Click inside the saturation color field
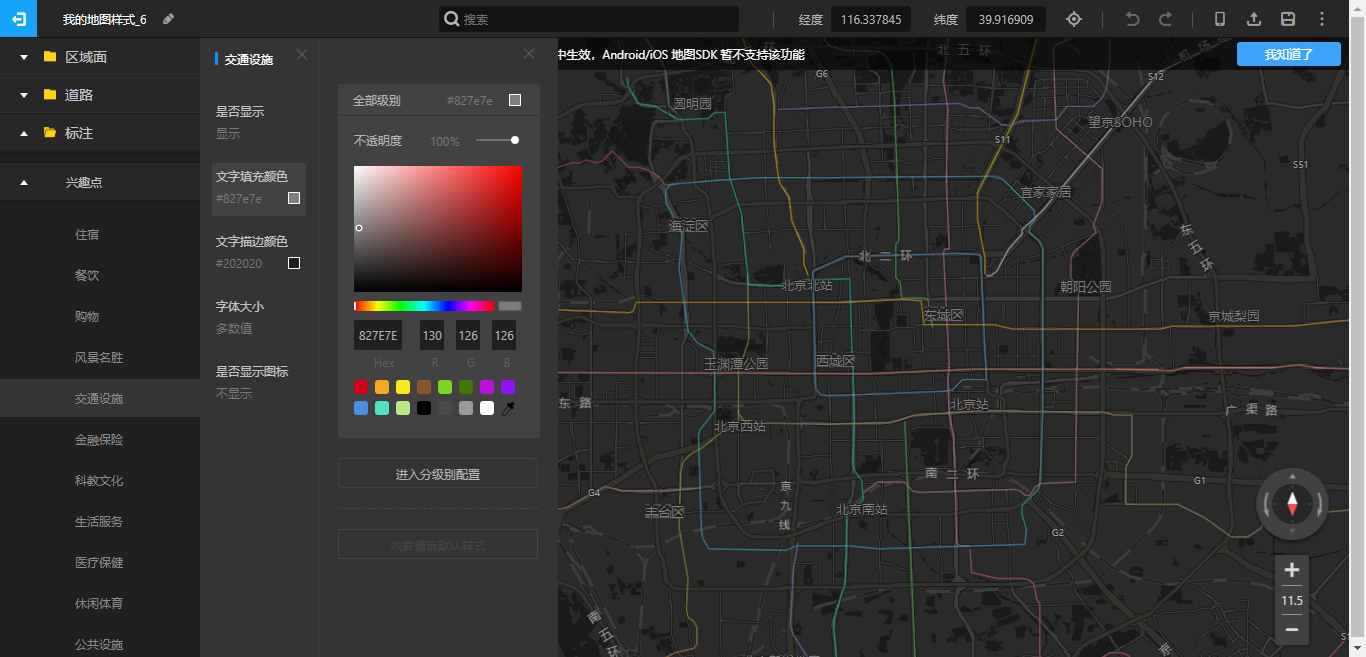Image resolution: width=1366 pixels, height=657 pixels. tap(438, 229)
